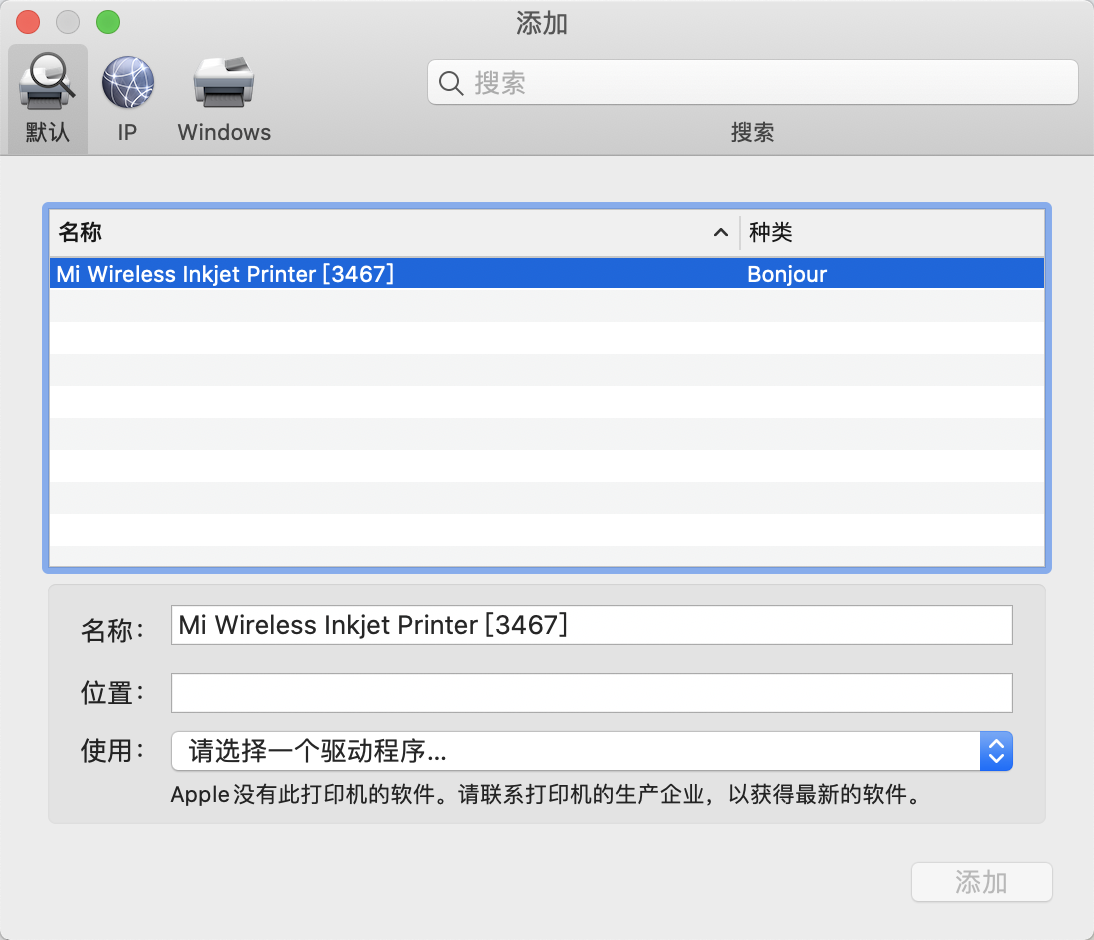Focus the 搜索 search field
This screenshot has width=1094, height=940.
753,82
